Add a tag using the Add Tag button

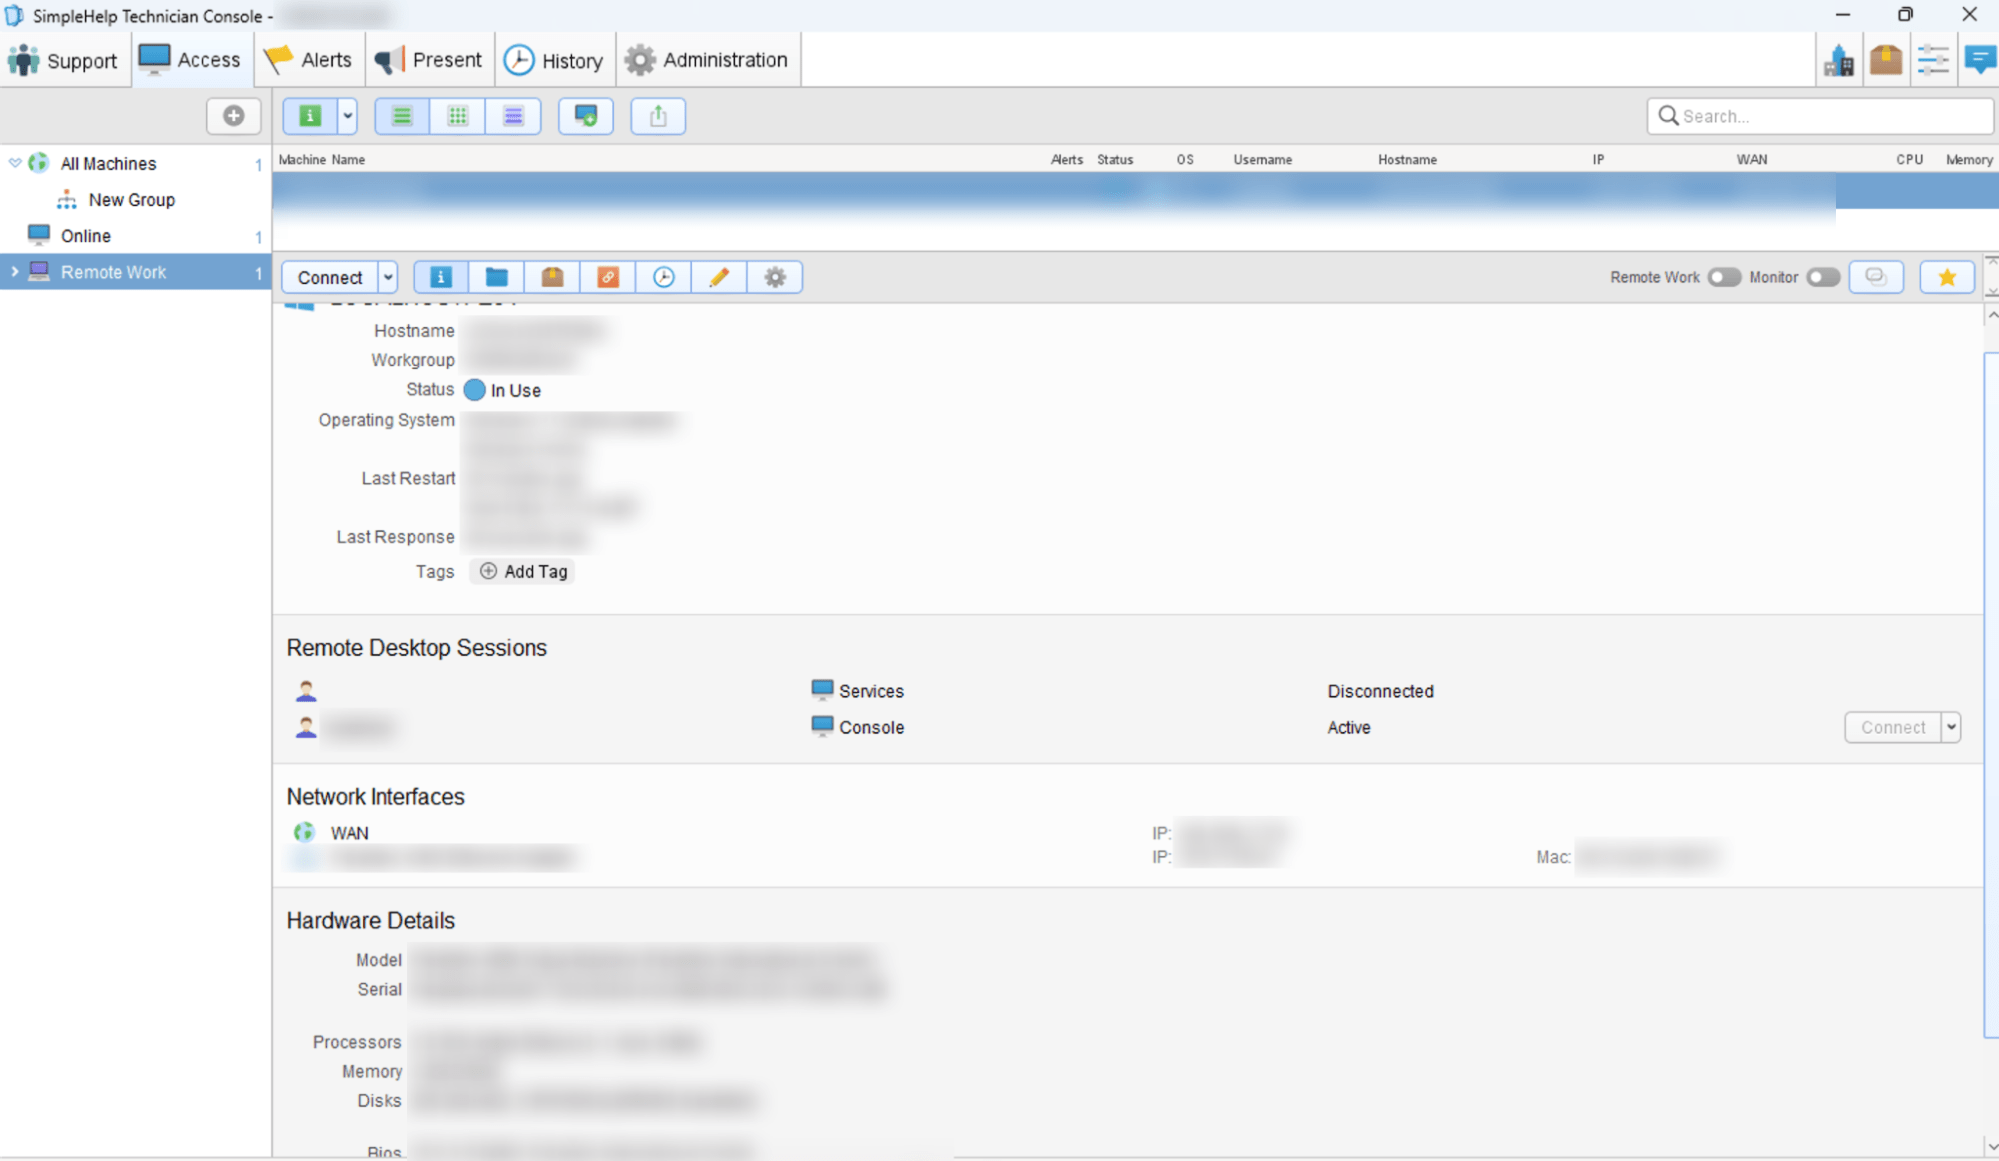click(x=522, y=571)
